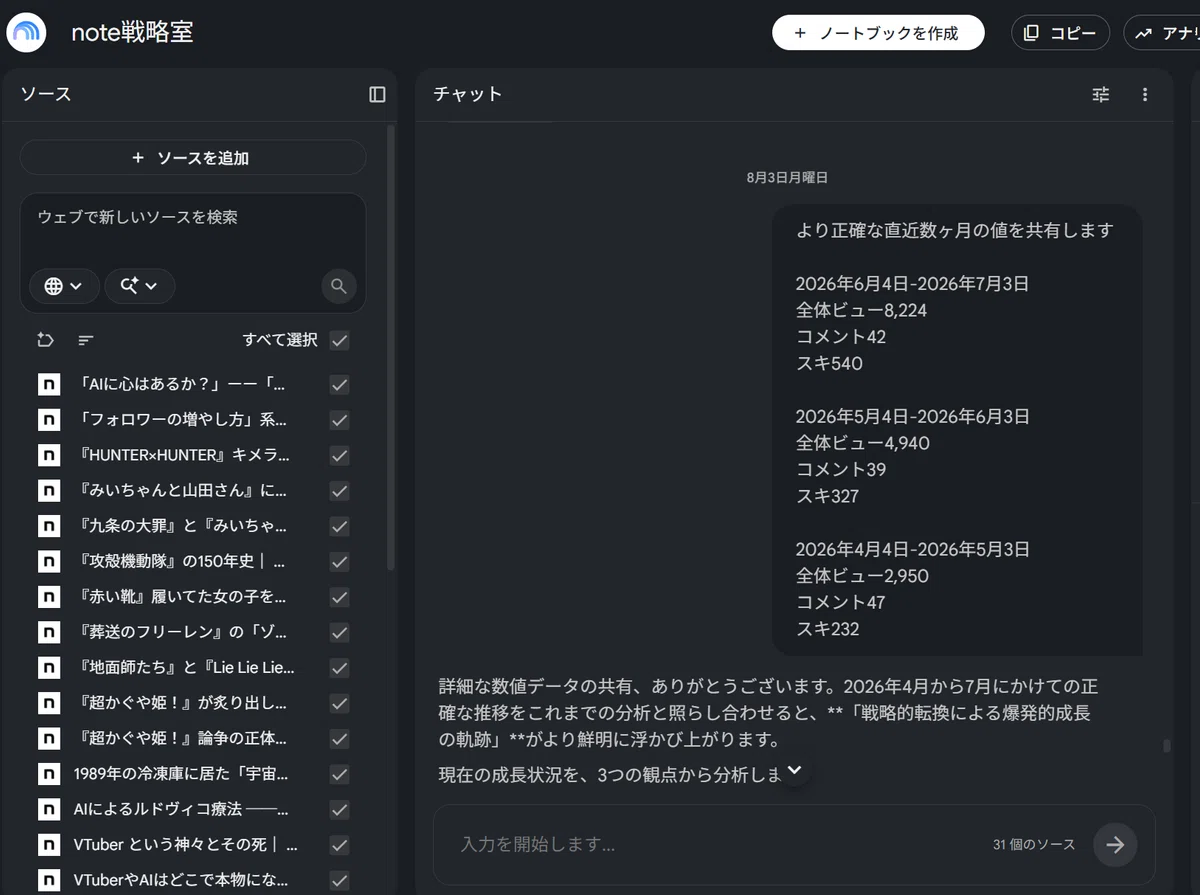The height and width of the screenshot is (895, 1200).
Task: Click the アナリティクス button at top right
Action: coord(1162,33)
